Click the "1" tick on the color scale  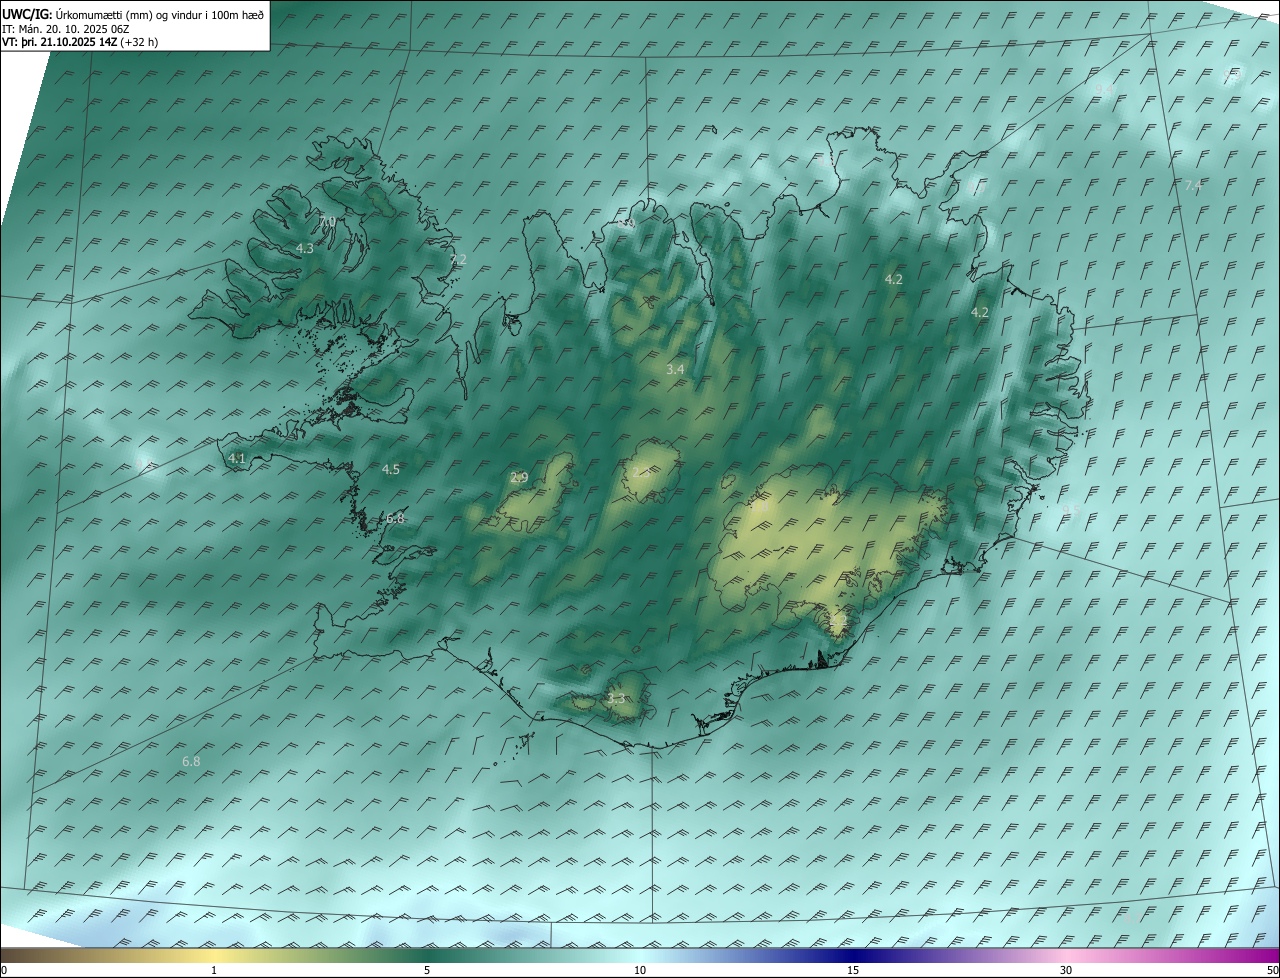[x=214, y=970]
